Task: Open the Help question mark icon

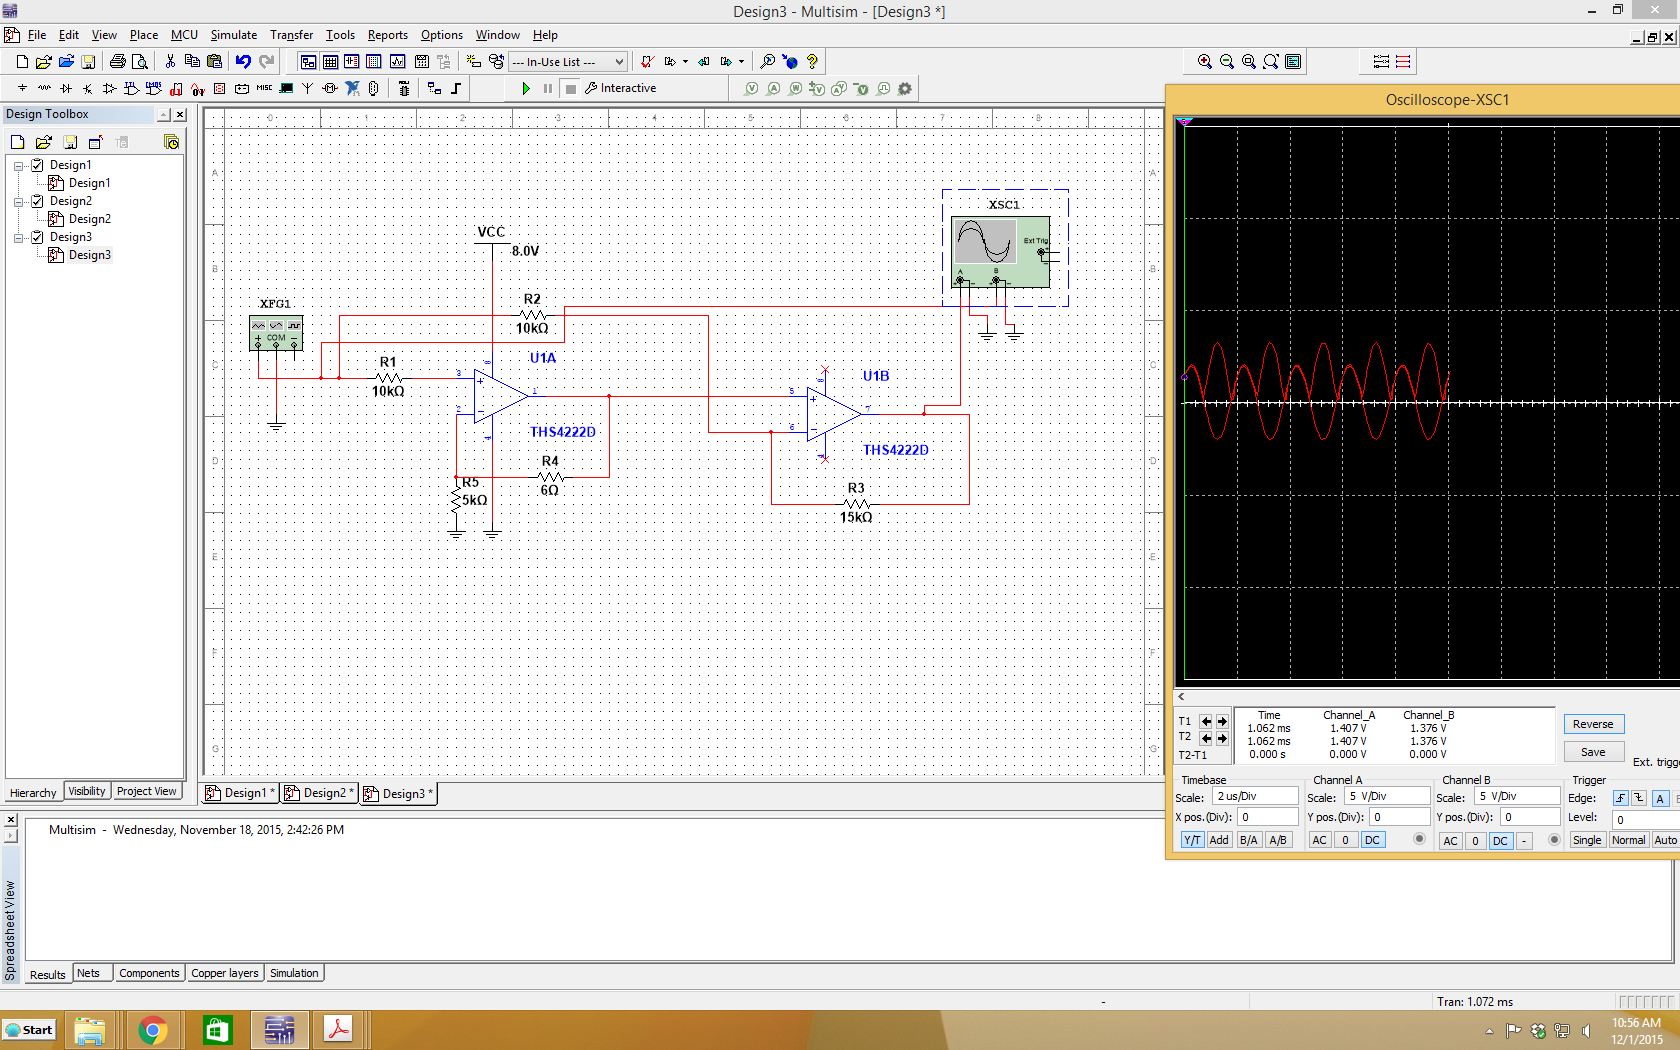Action: [812, 62]
